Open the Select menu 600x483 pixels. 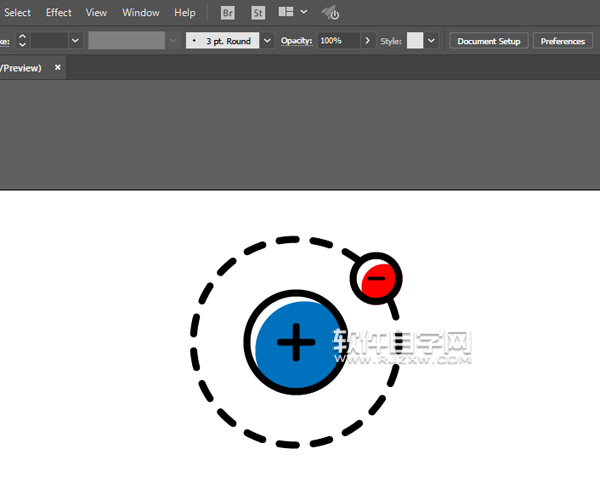pyautogui.click(x=17, y=13)
